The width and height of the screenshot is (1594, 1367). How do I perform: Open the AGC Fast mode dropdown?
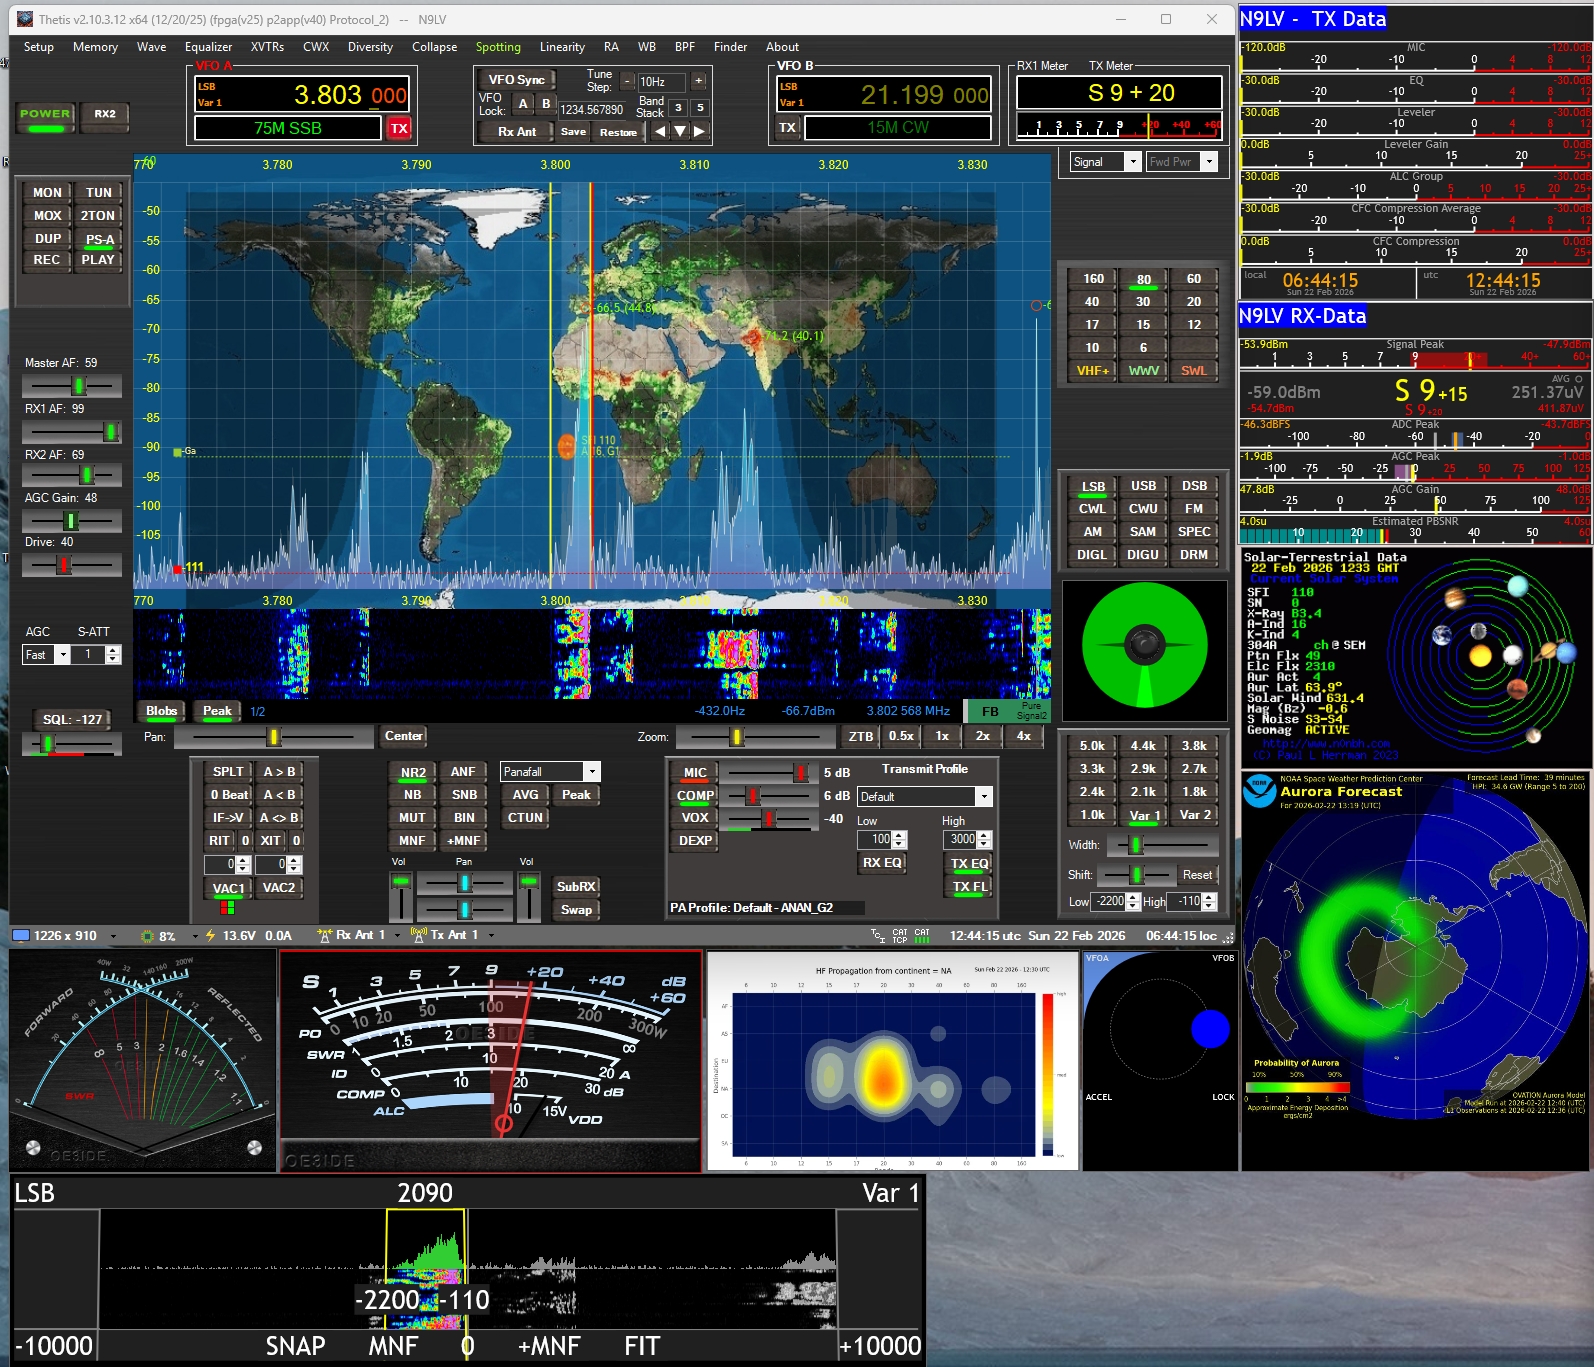[62, 655]
